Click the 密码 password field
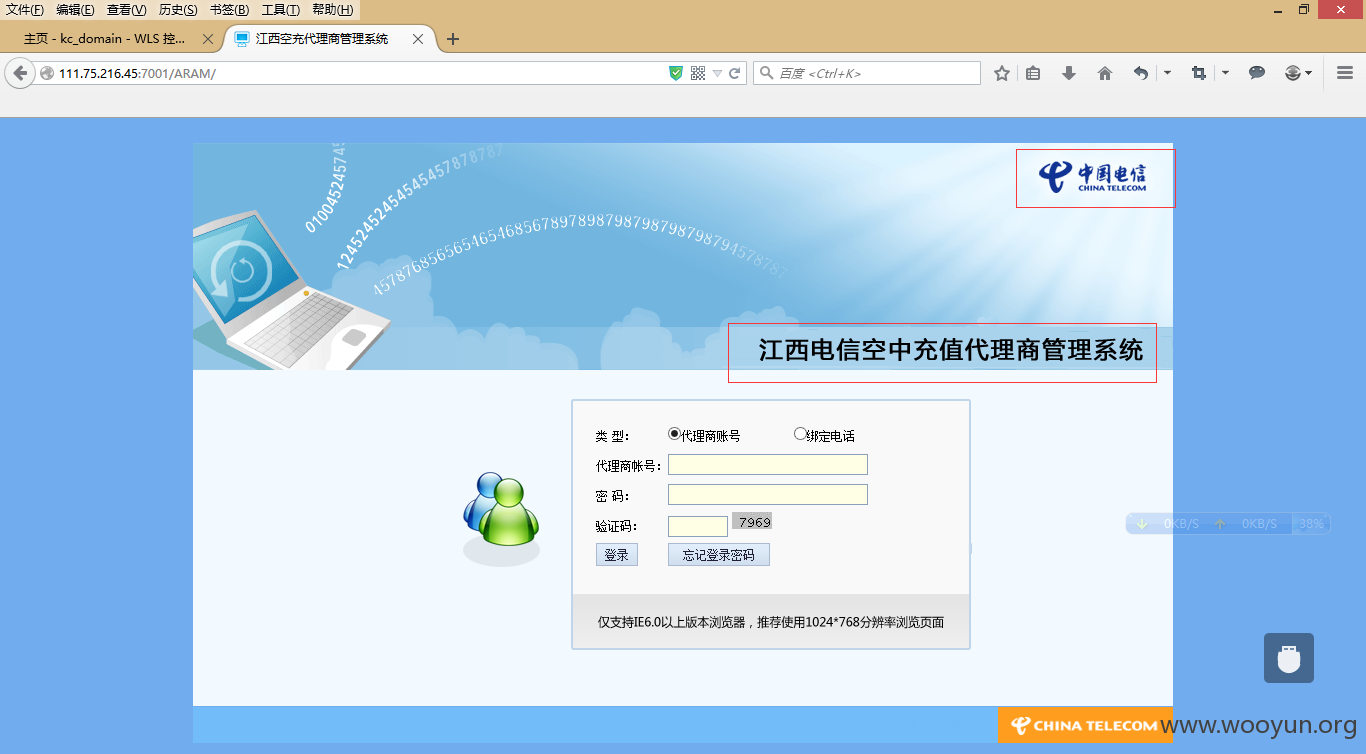 coord(768,495)
